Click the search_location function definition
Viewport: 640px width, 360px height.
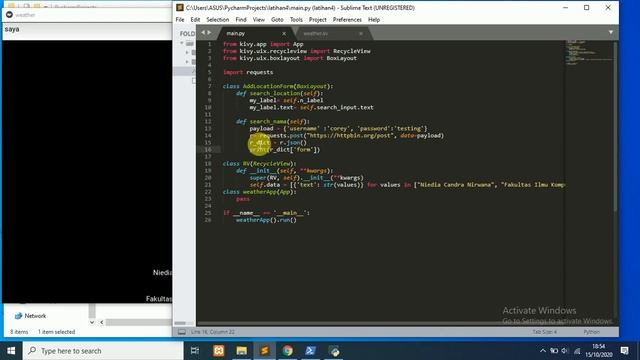point(279,93)
